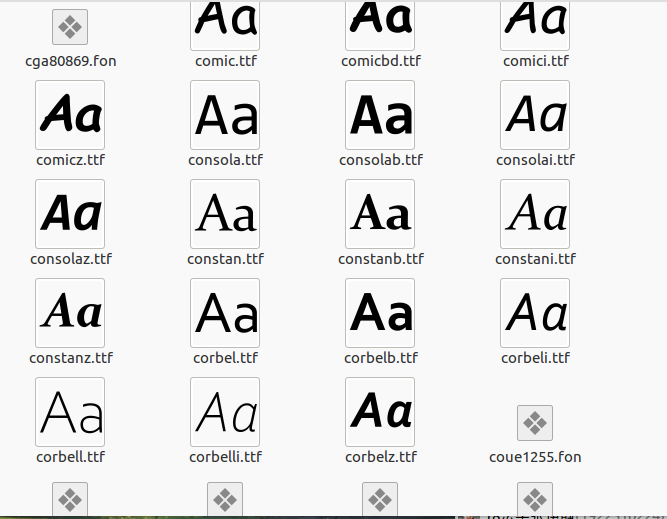Click the cga80869.fon filename label
The image size is (667, 519).
pos(71,61)
